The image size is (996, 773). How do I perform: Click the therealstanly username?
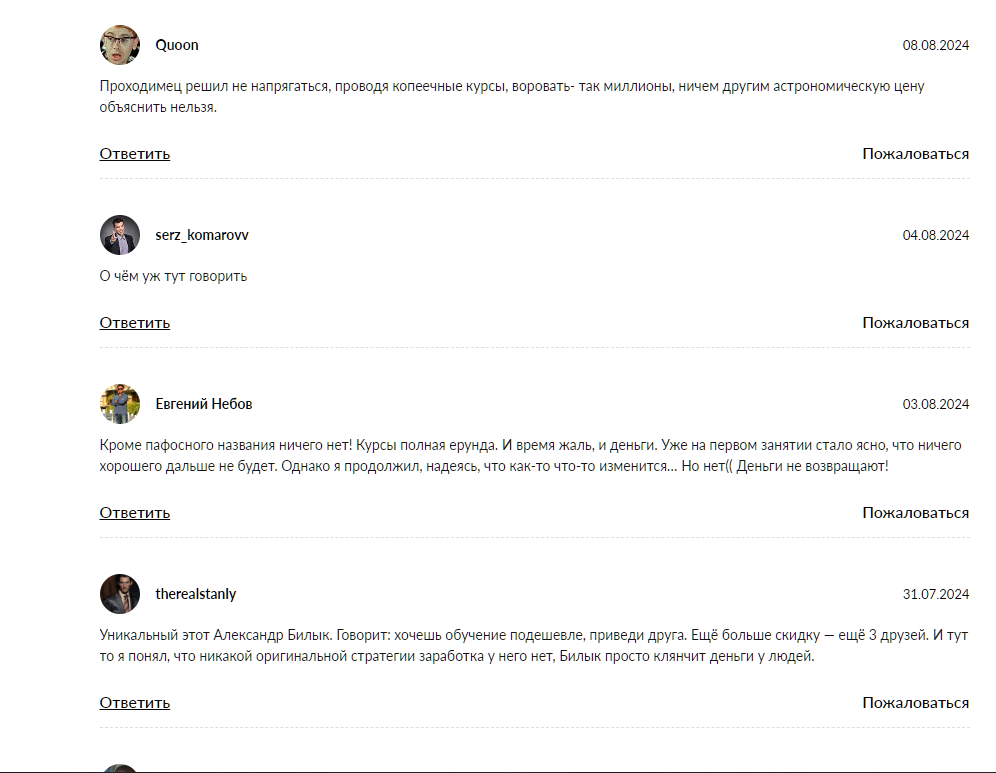coord(196,594)
